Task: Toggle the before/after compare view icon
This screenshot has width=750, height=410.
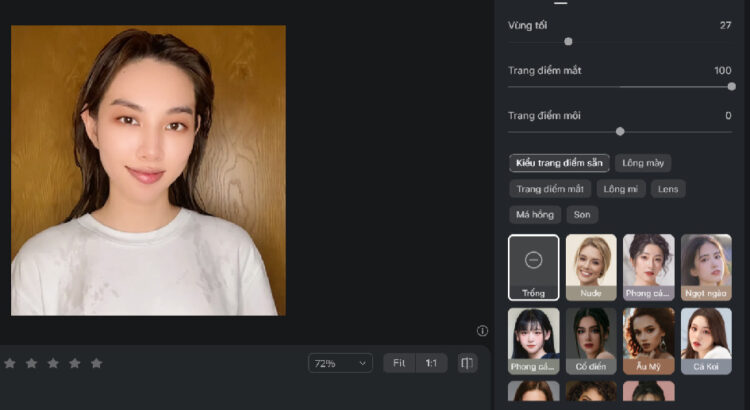Action: tap(467, 363)
